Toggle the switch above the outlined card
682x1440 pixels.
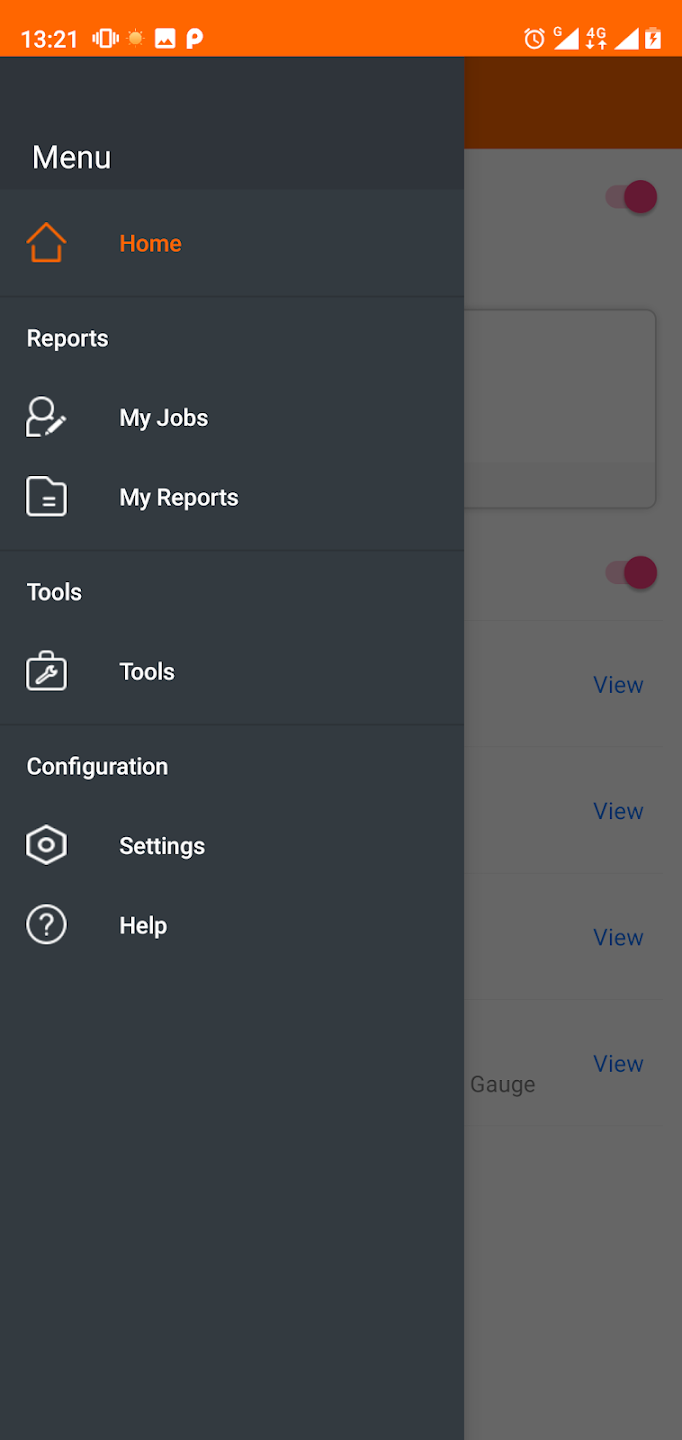[631, 197]
